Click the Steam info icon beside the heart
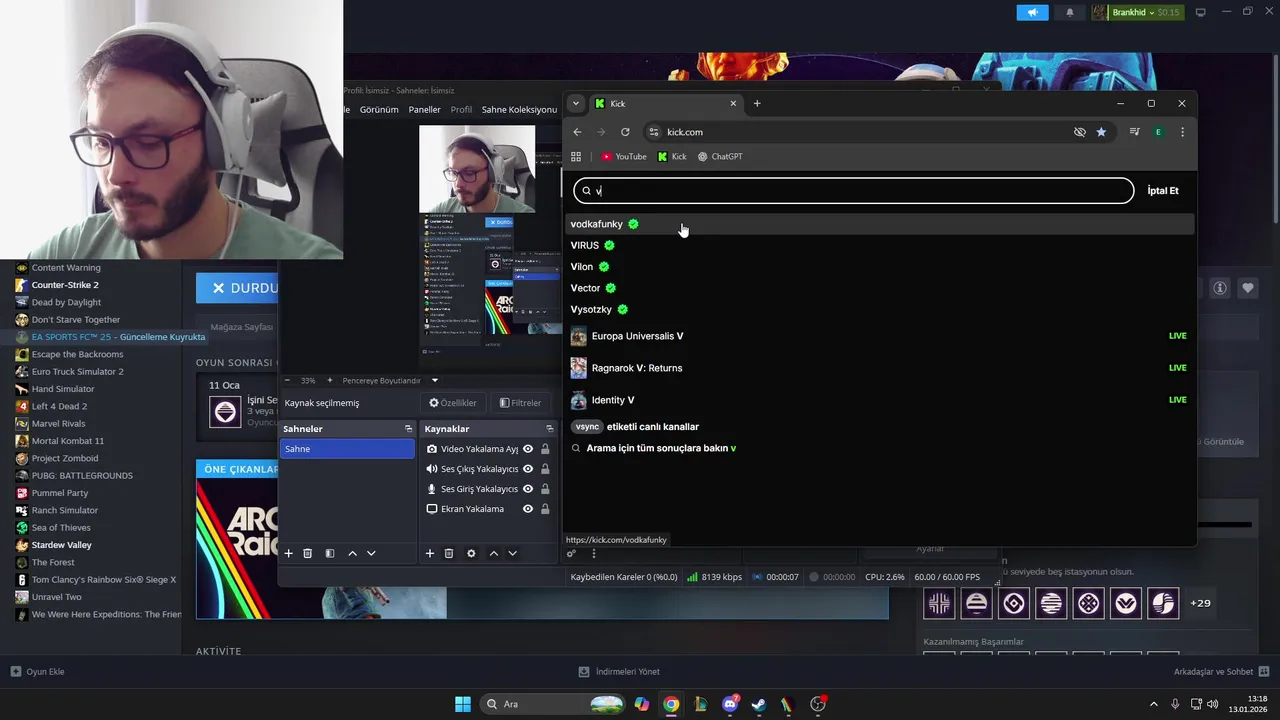The image size is (1280, 720). click(x=1220, y=288)
